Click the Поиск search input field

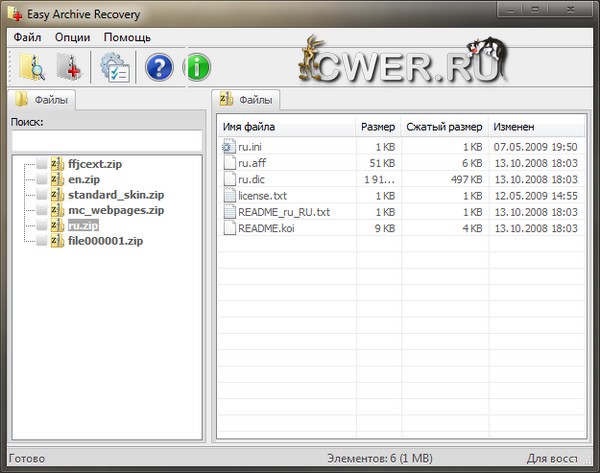click(x=106, y=141)
